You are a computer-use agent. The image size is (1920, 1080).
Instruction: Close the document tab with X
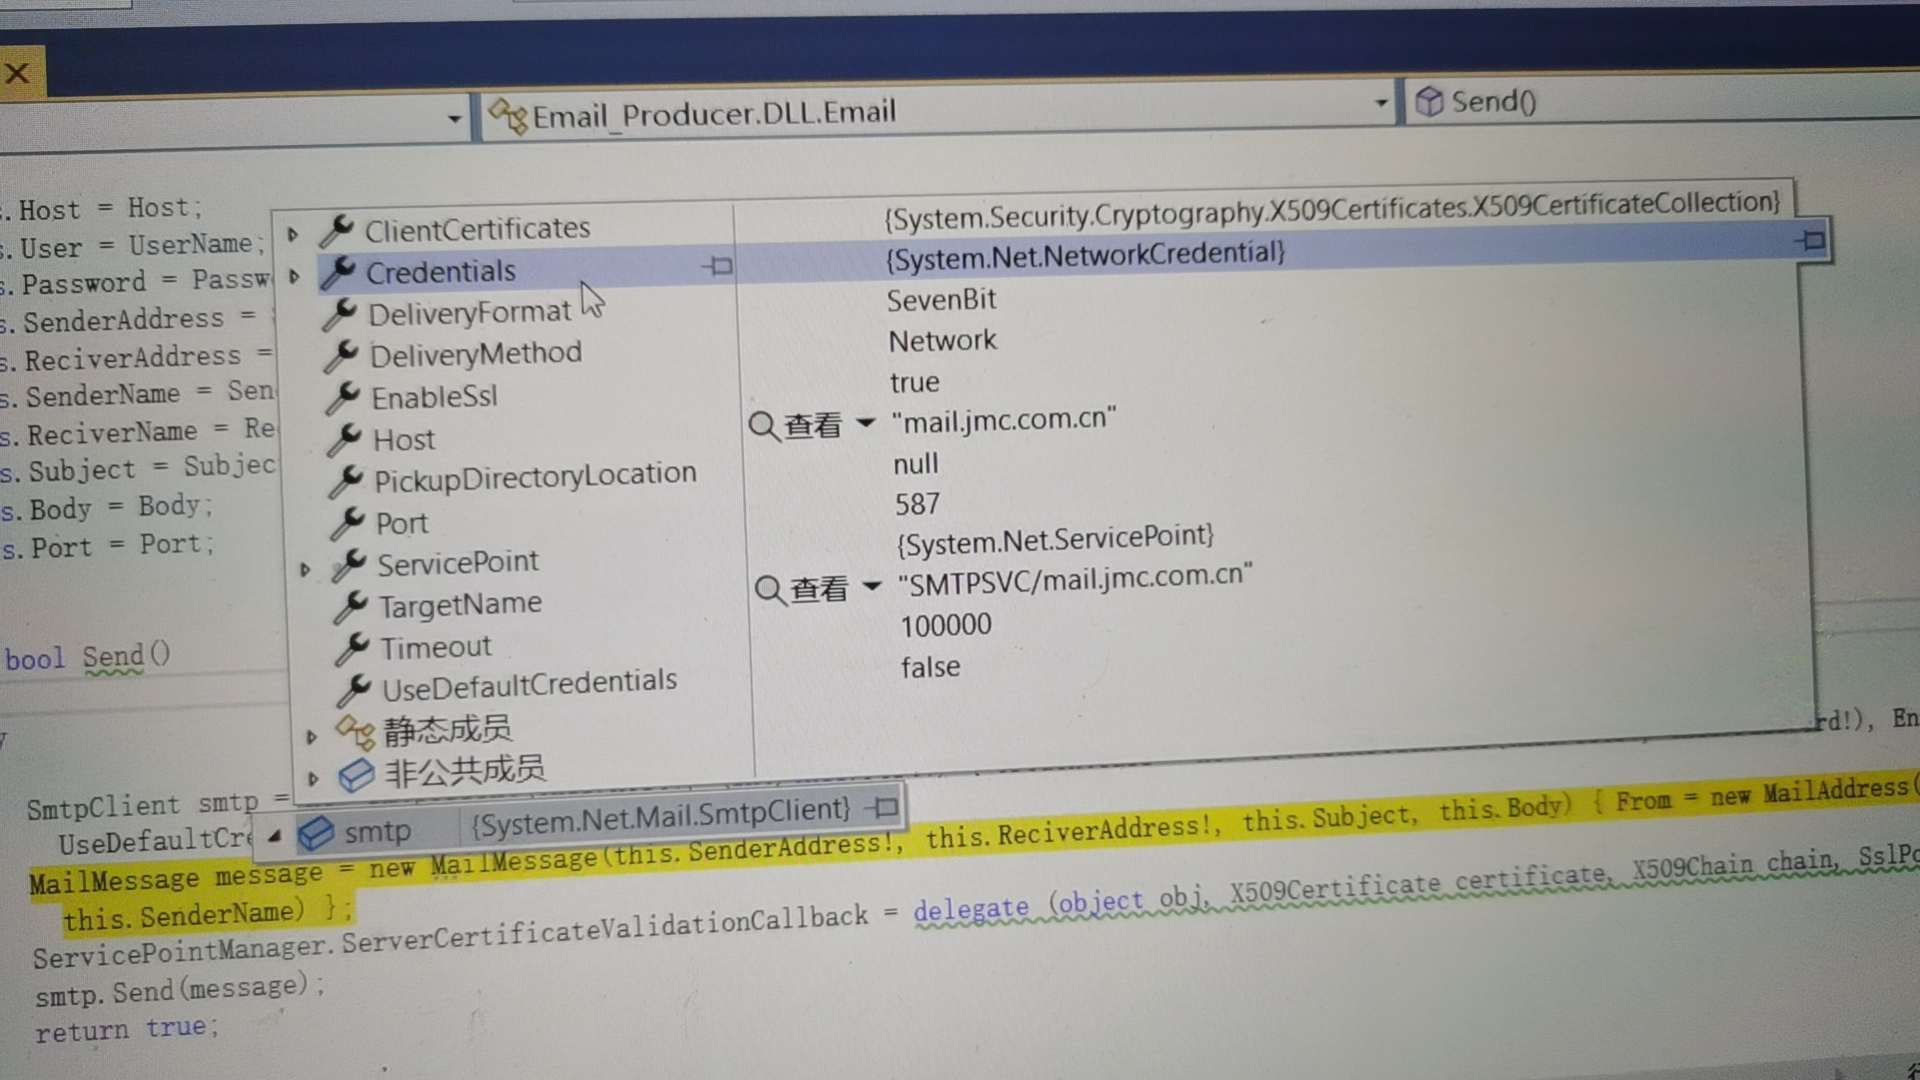click(17, 73)
